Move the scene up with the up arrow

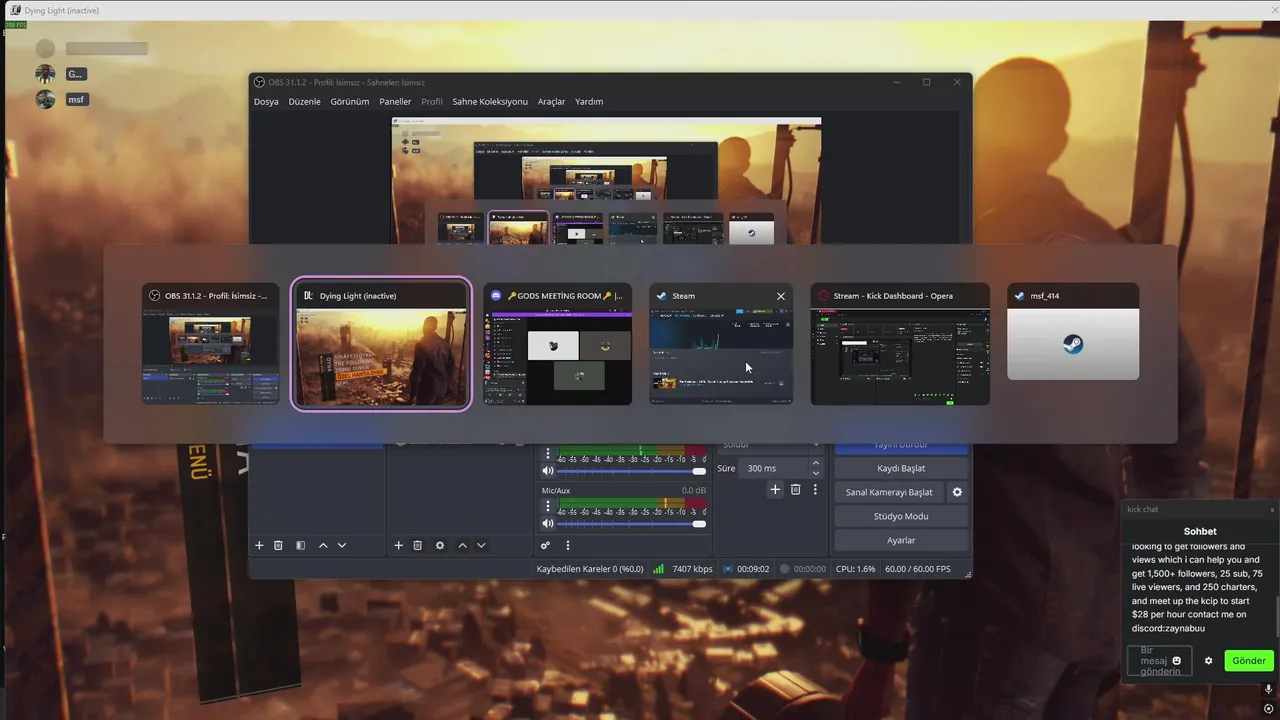point(323,545)
